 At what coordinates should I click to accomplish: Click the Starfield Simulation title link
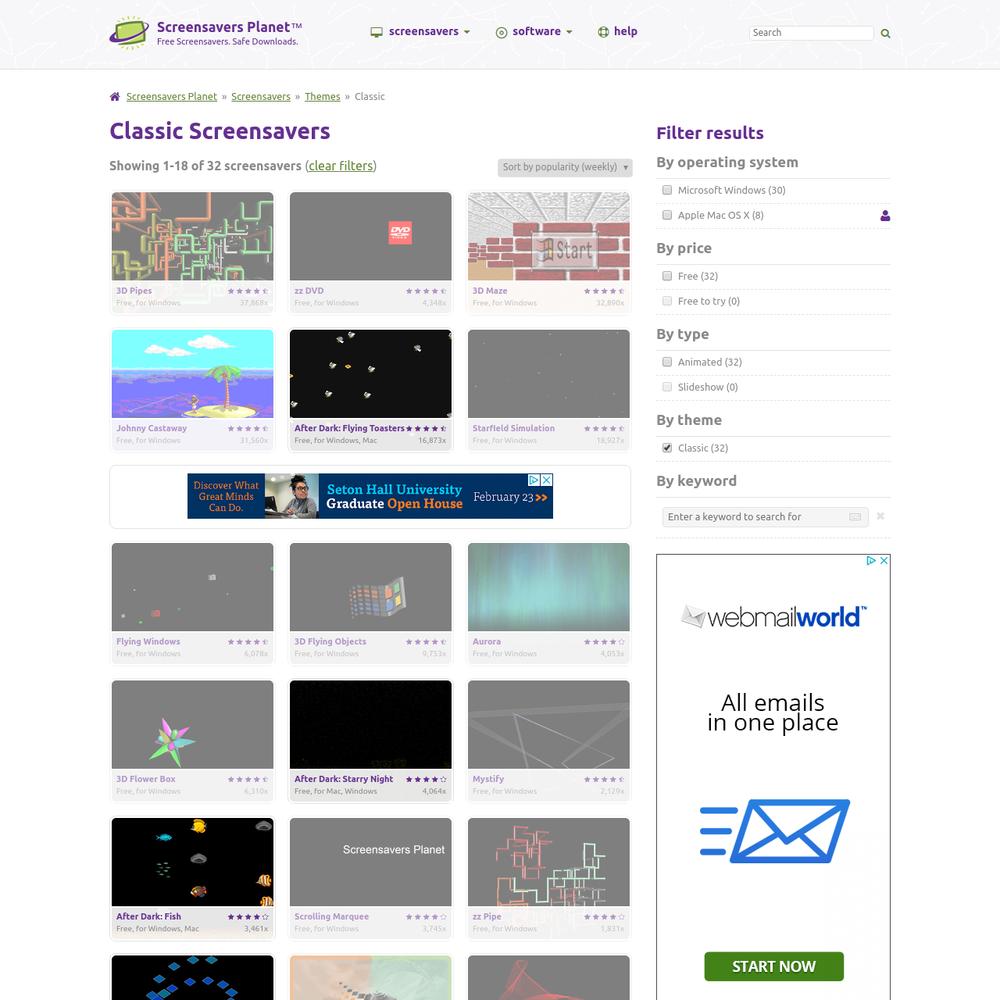point(513,429)
